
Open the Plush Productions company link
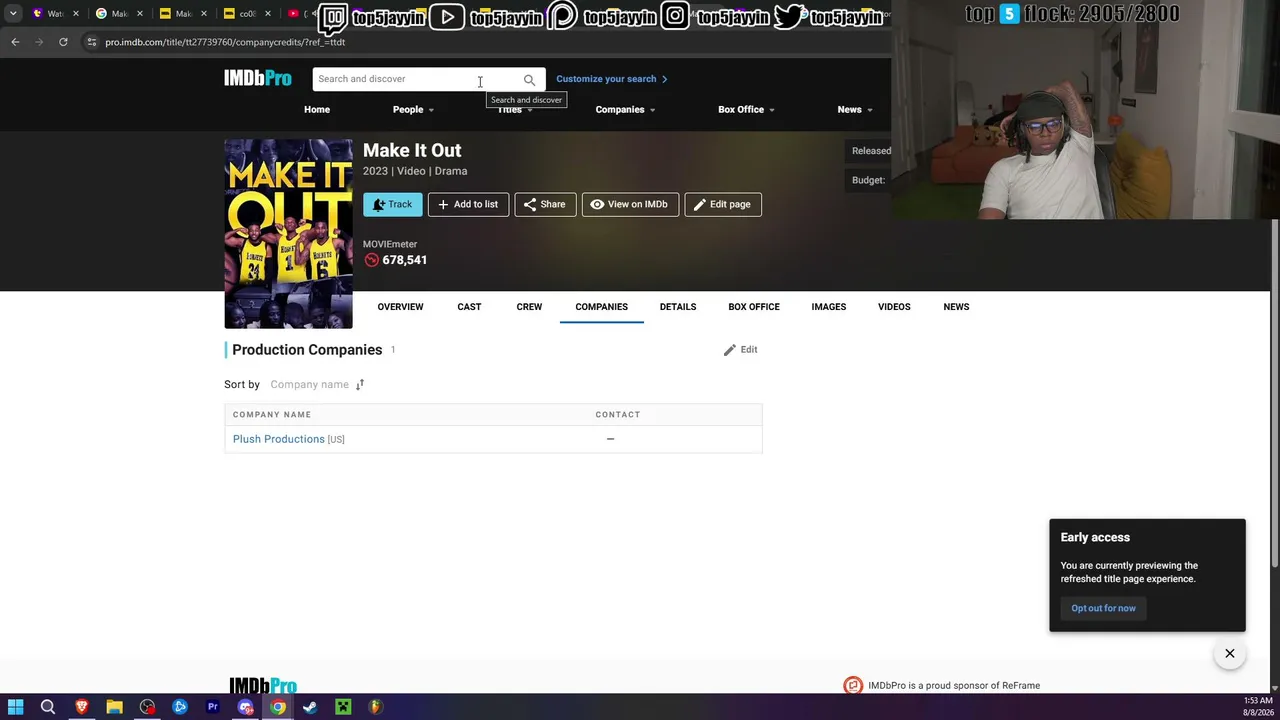click(x=279, y=439)
